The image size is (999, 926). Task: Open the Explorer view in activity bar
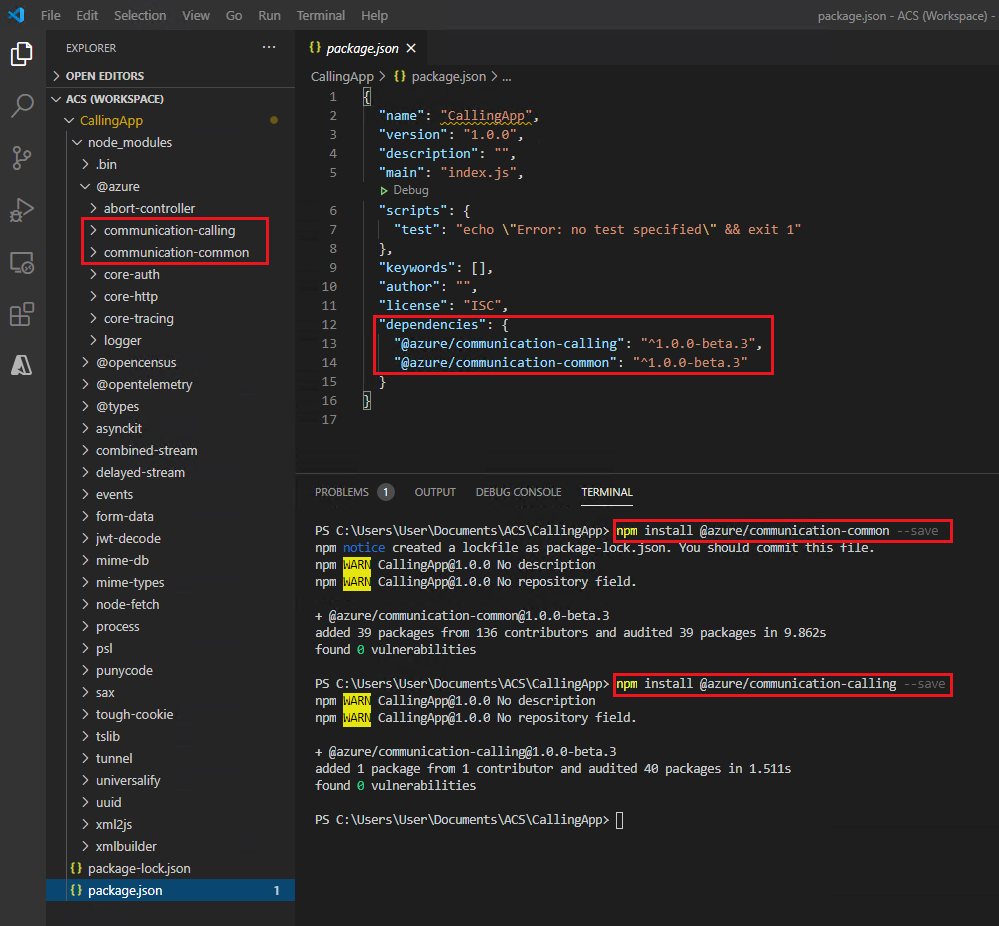click(x=22, y=54)
